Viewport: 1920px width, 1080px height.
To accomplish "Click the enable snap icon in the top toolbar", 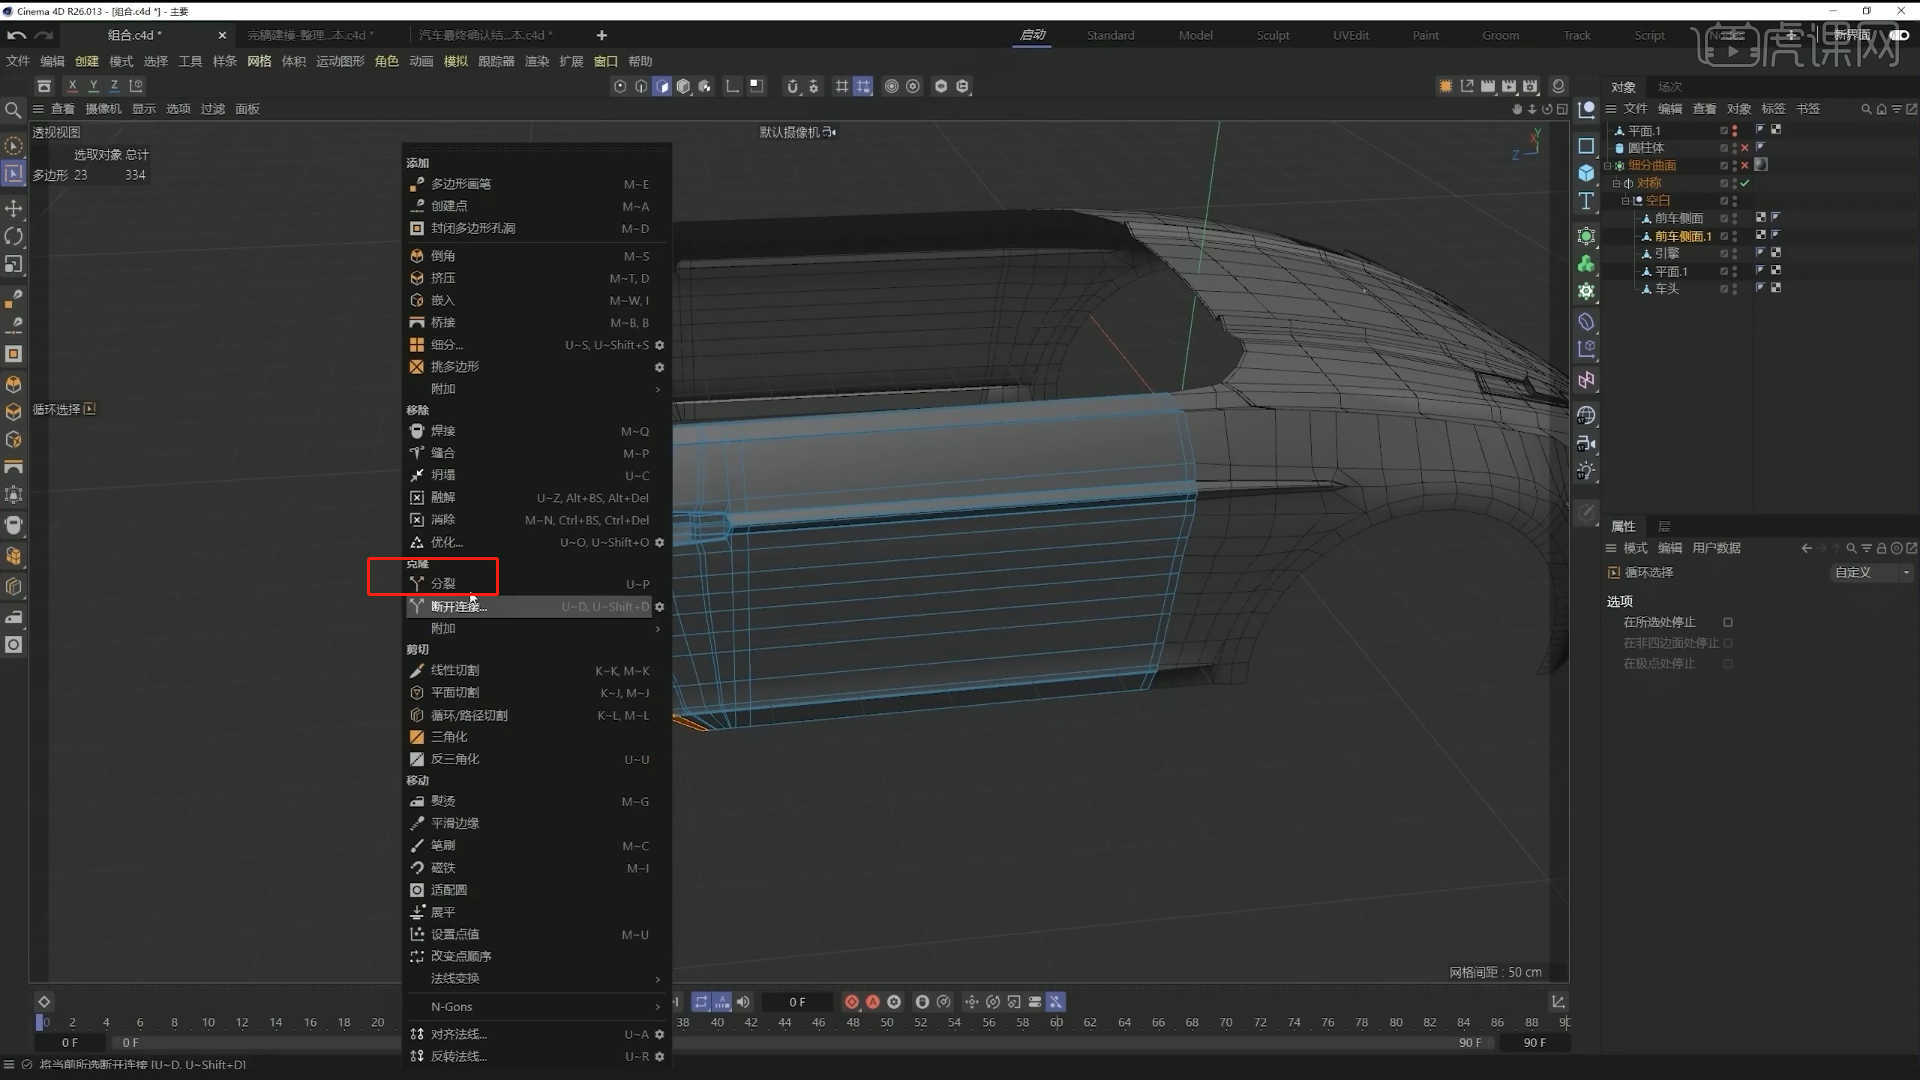I will [x=841, y=86].
